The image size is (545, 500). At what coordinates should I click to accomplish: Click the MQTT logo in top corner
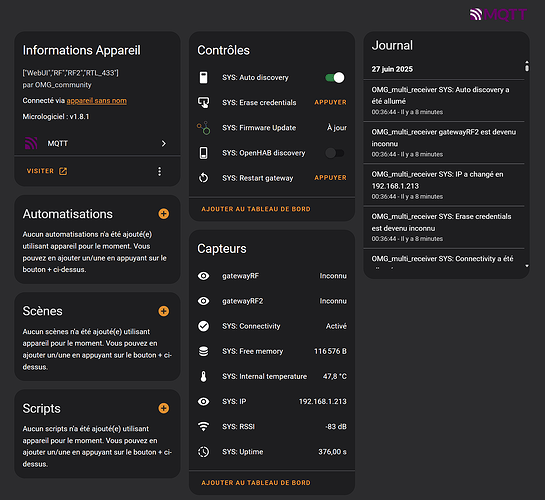coord(498,14)
